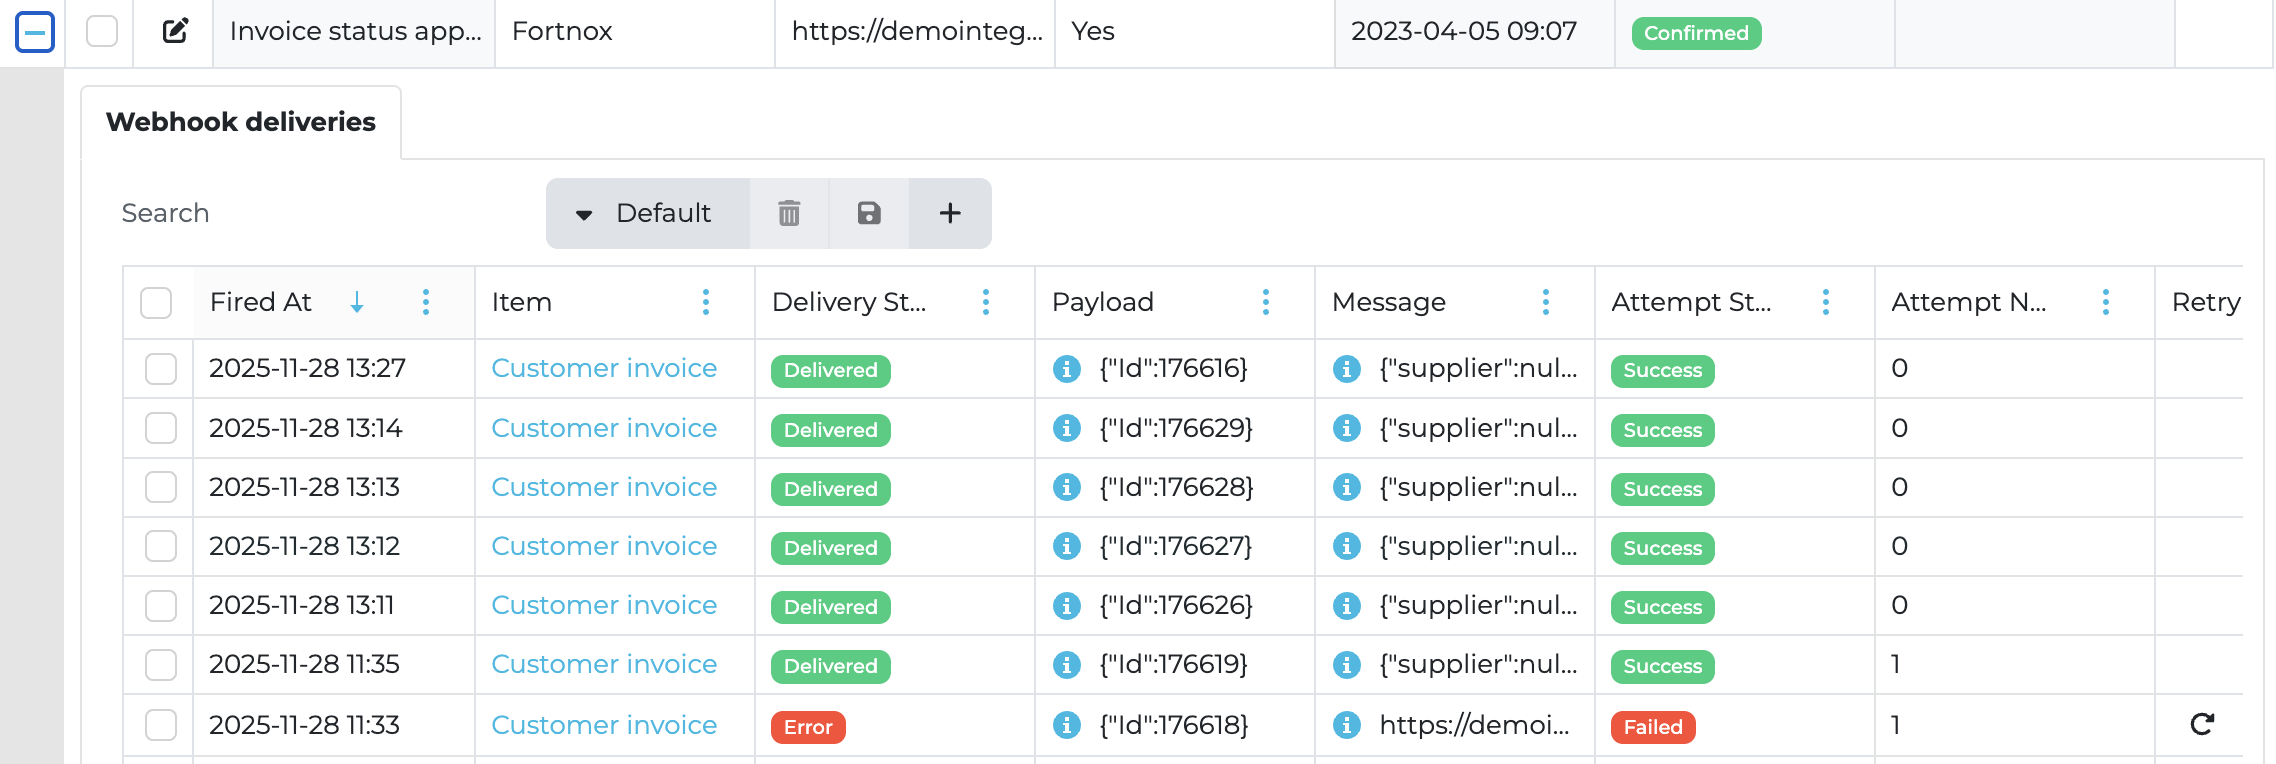
Task: Toggle the select-all checkbox in deliveries header
Action: tap(156, 302)
